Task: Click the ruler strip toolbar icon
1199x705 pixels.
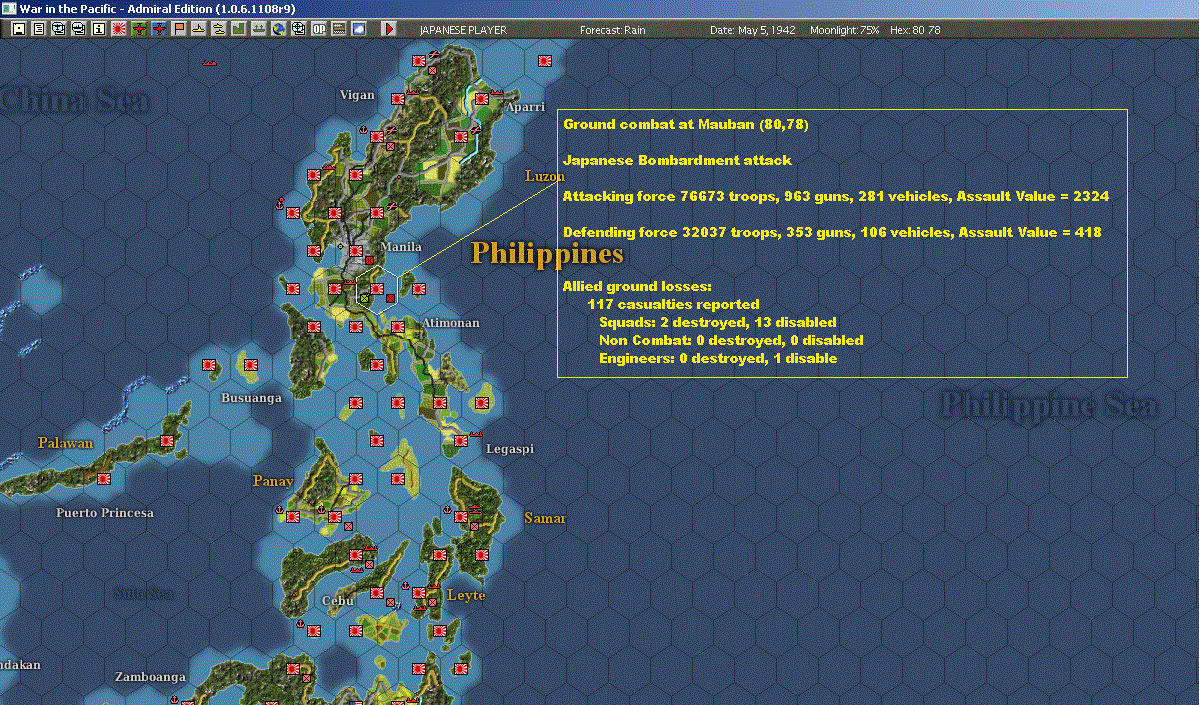Action: [339, 29]
